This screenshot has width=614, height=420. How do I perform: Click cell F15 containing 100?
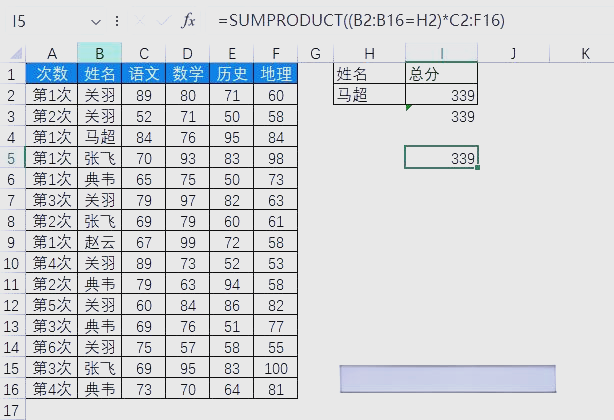point(276,368)
